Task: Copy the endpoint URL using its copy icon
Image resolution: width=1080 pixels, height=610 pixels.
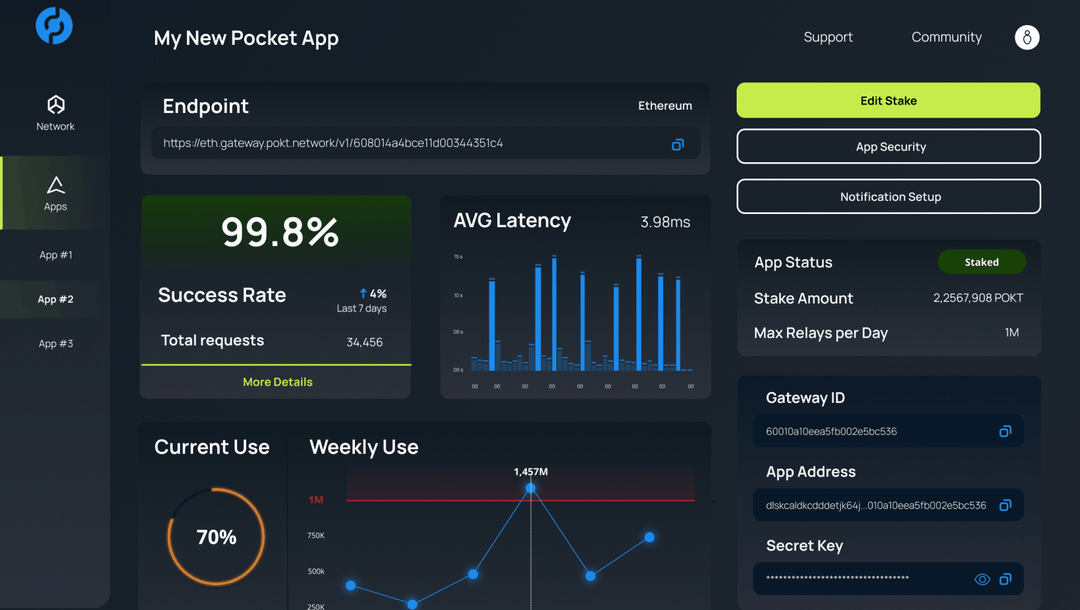Action: (x=678, y=143)
